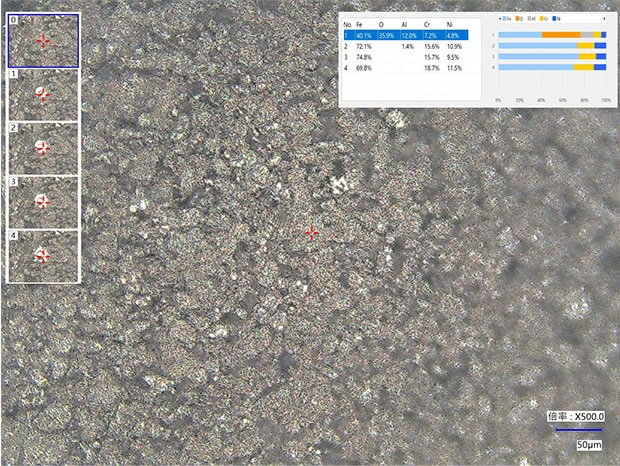Click the light blue Fe segment in bar 3
This screenshot has width=620, height=466.
click(539, 57)
